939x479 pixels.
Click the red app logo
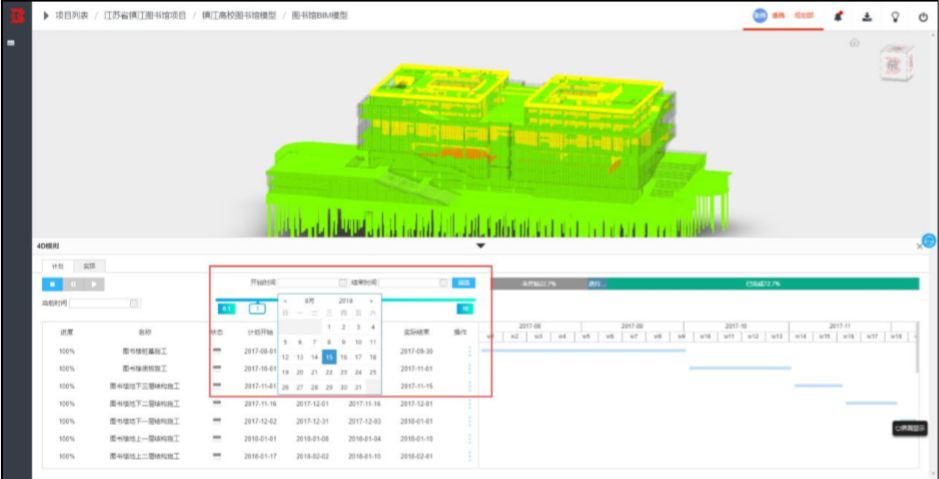pyautogui.click(x=17, y=16)
